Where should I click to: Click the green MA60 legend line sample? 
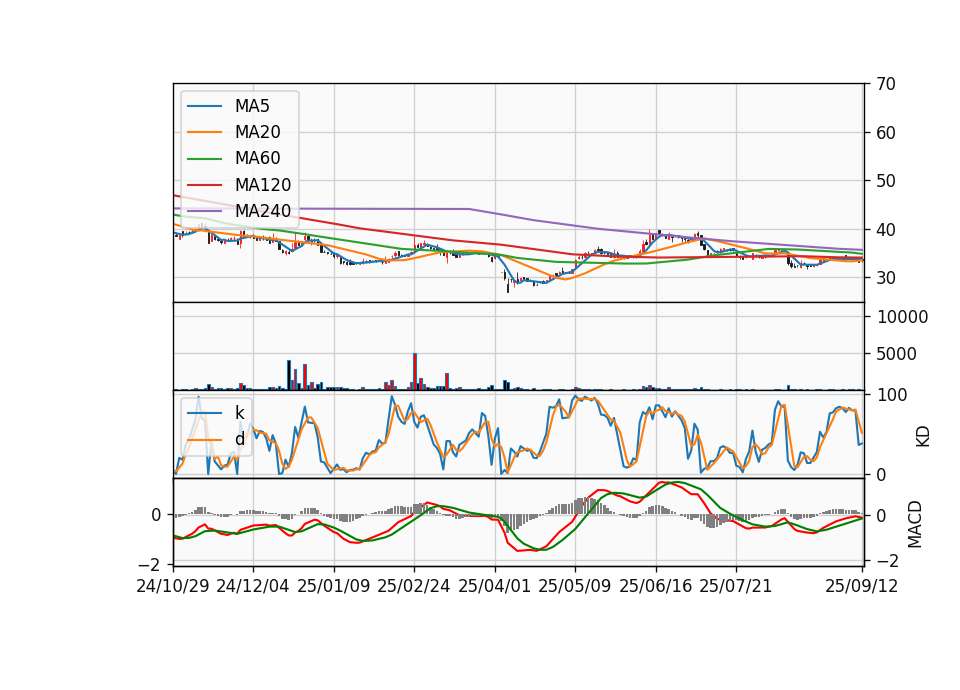pos(204,159)
